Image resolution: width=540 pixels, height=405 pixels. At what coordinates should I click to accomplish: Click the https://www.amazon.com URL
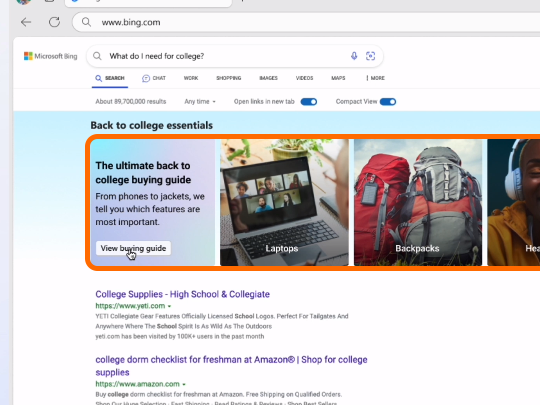137,384
